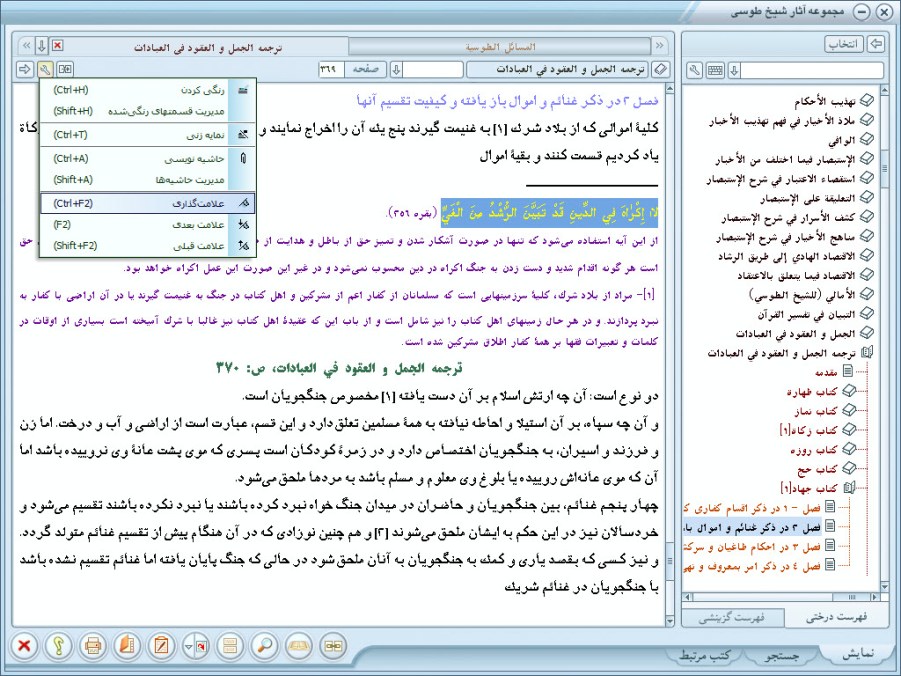Click the double chevron left of the document tabs
This screenshot has width=901, height=676.
tap(26, 46)
